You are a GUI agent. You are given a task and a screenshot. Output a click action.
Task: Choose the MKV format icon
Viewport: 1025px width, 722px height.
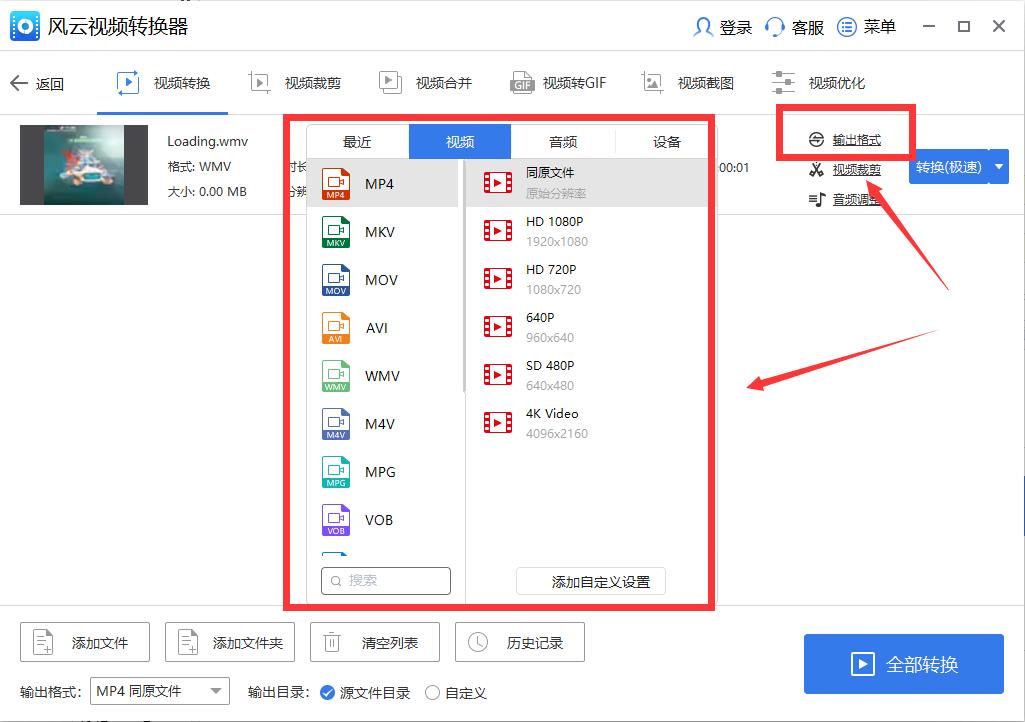(x=336, y=232)
